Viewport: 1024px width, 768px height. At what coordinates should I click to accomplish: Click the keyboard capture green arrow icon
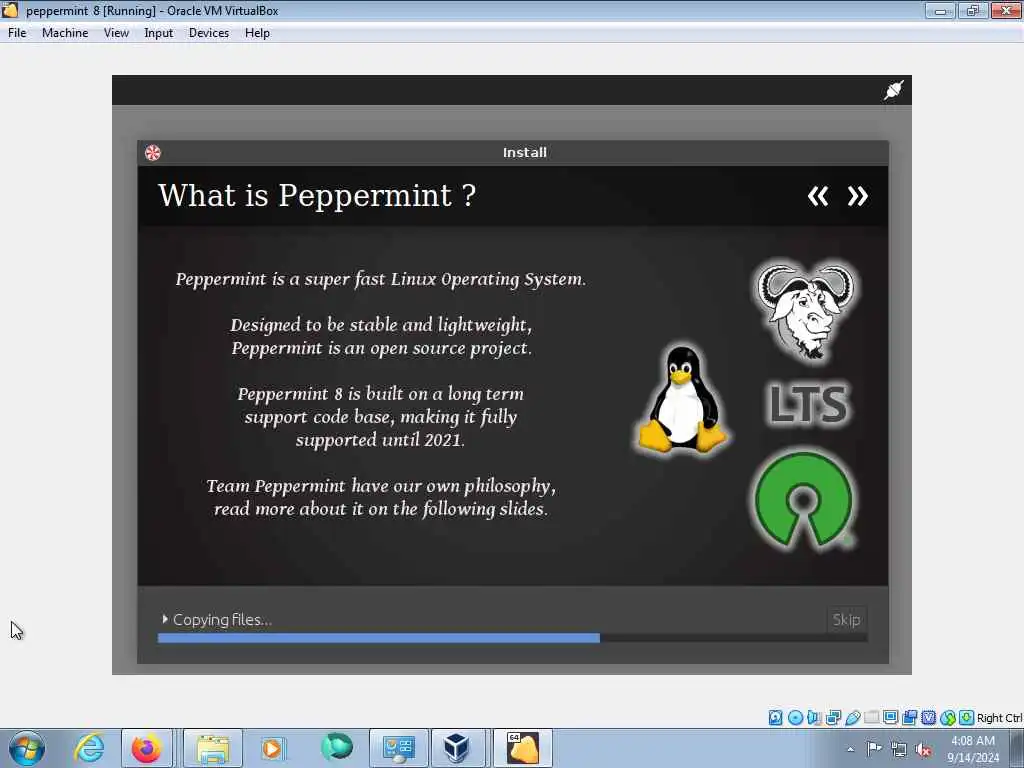click(x=967, y=718)
